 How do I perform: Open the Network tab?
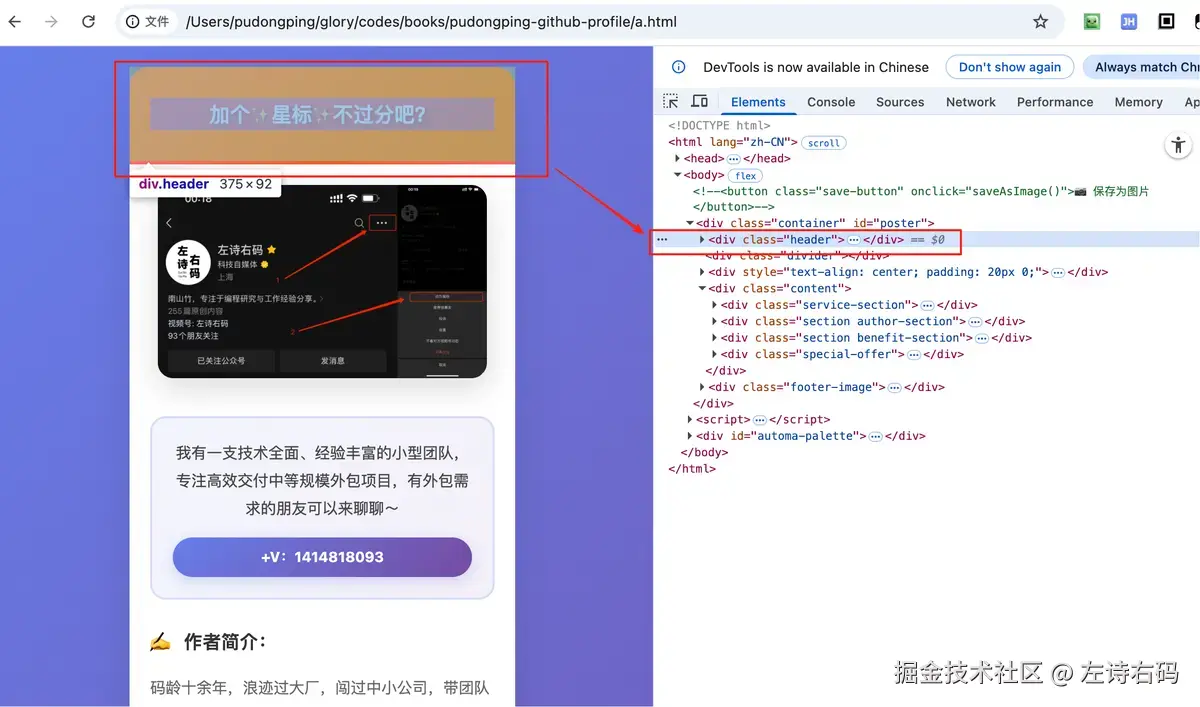(x=971, y=102)
